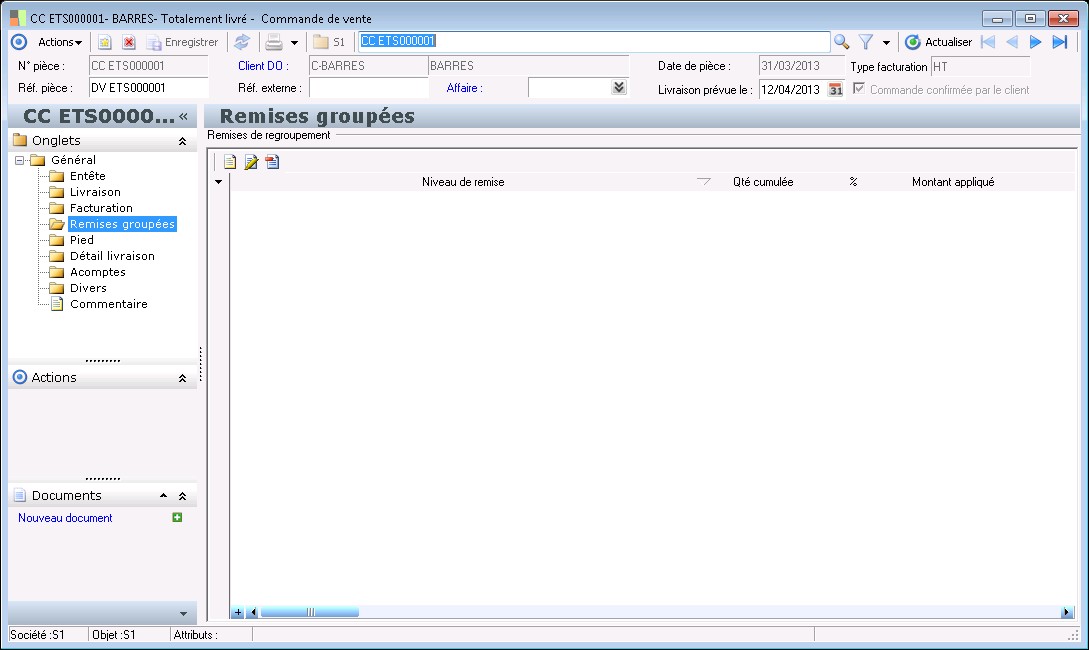Click the horizontal scrollbar thumb
This screenshot has height=650, width=1089.
pyautogui.click(x=310, y=612)
